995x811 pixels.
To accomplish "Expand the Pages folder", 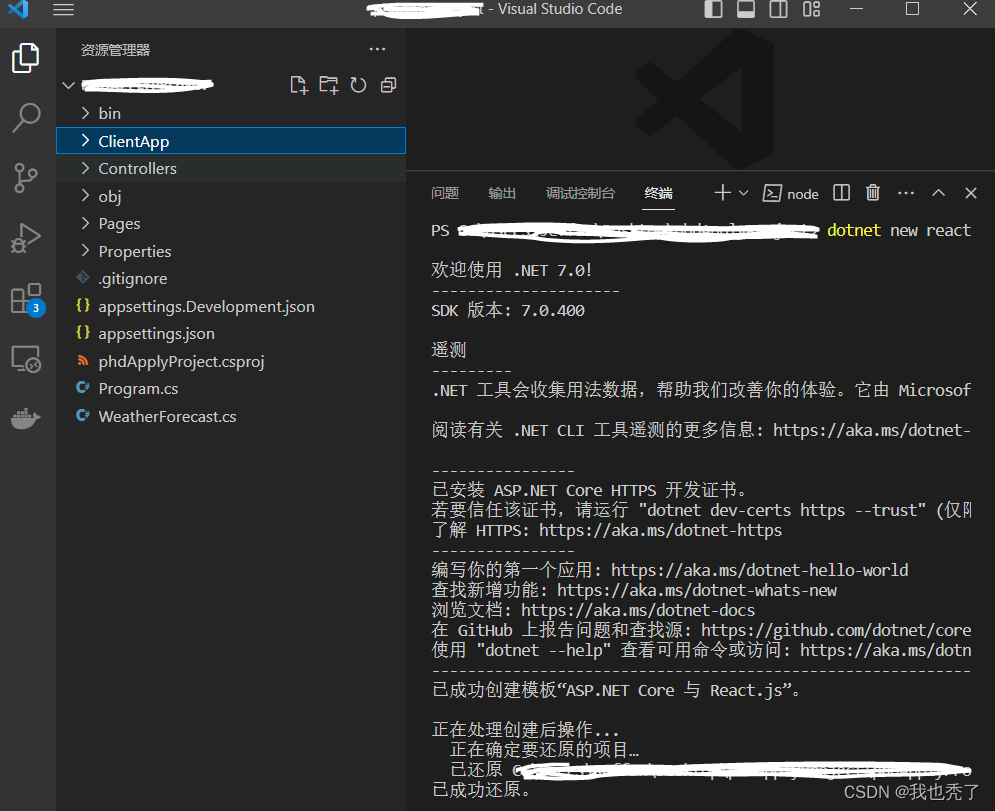I will coord(231,223).
